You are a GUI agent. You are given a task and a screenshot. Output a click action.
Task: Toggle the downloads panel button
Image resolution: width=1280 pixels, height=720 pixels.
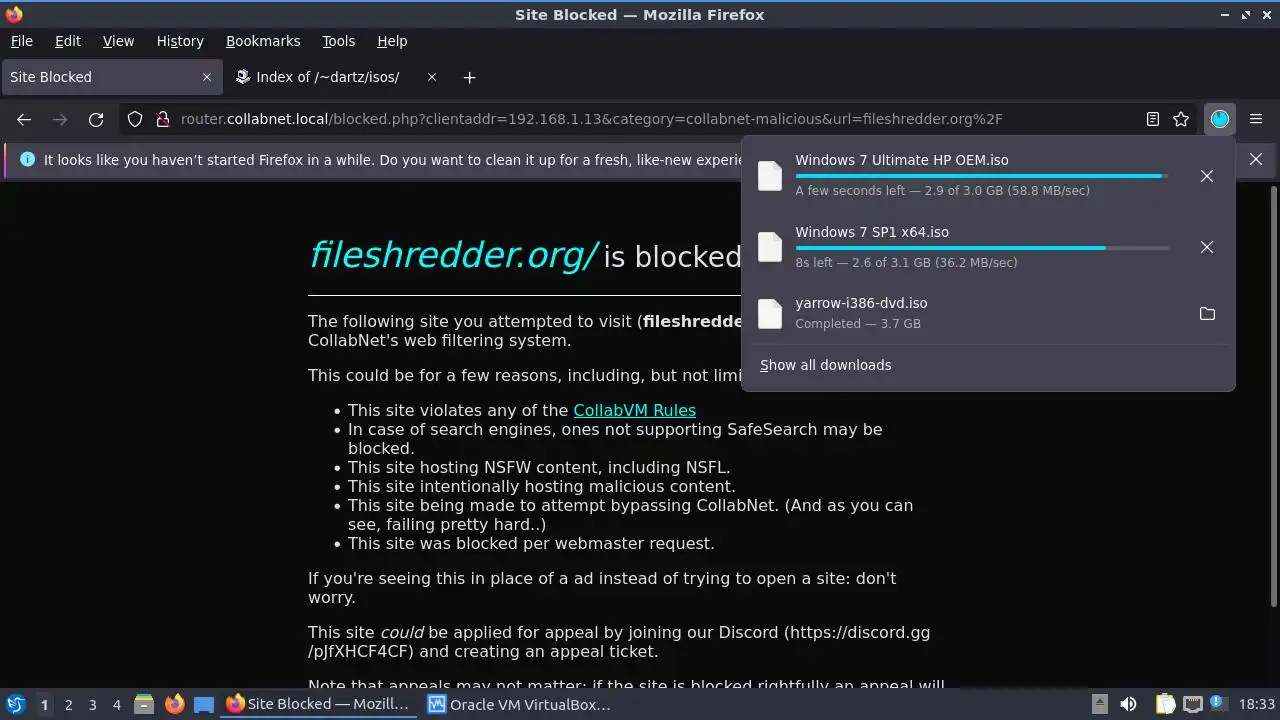[1220, 119]
